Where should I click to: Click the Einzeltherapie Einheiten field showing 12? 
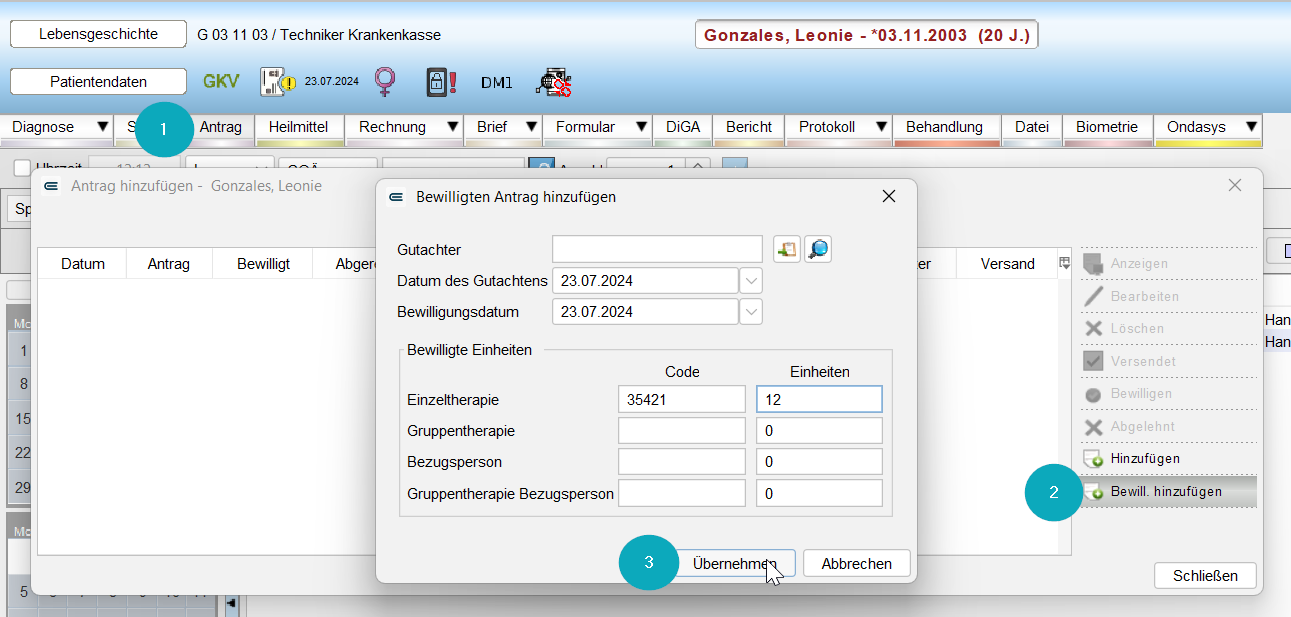coord(819,400)
